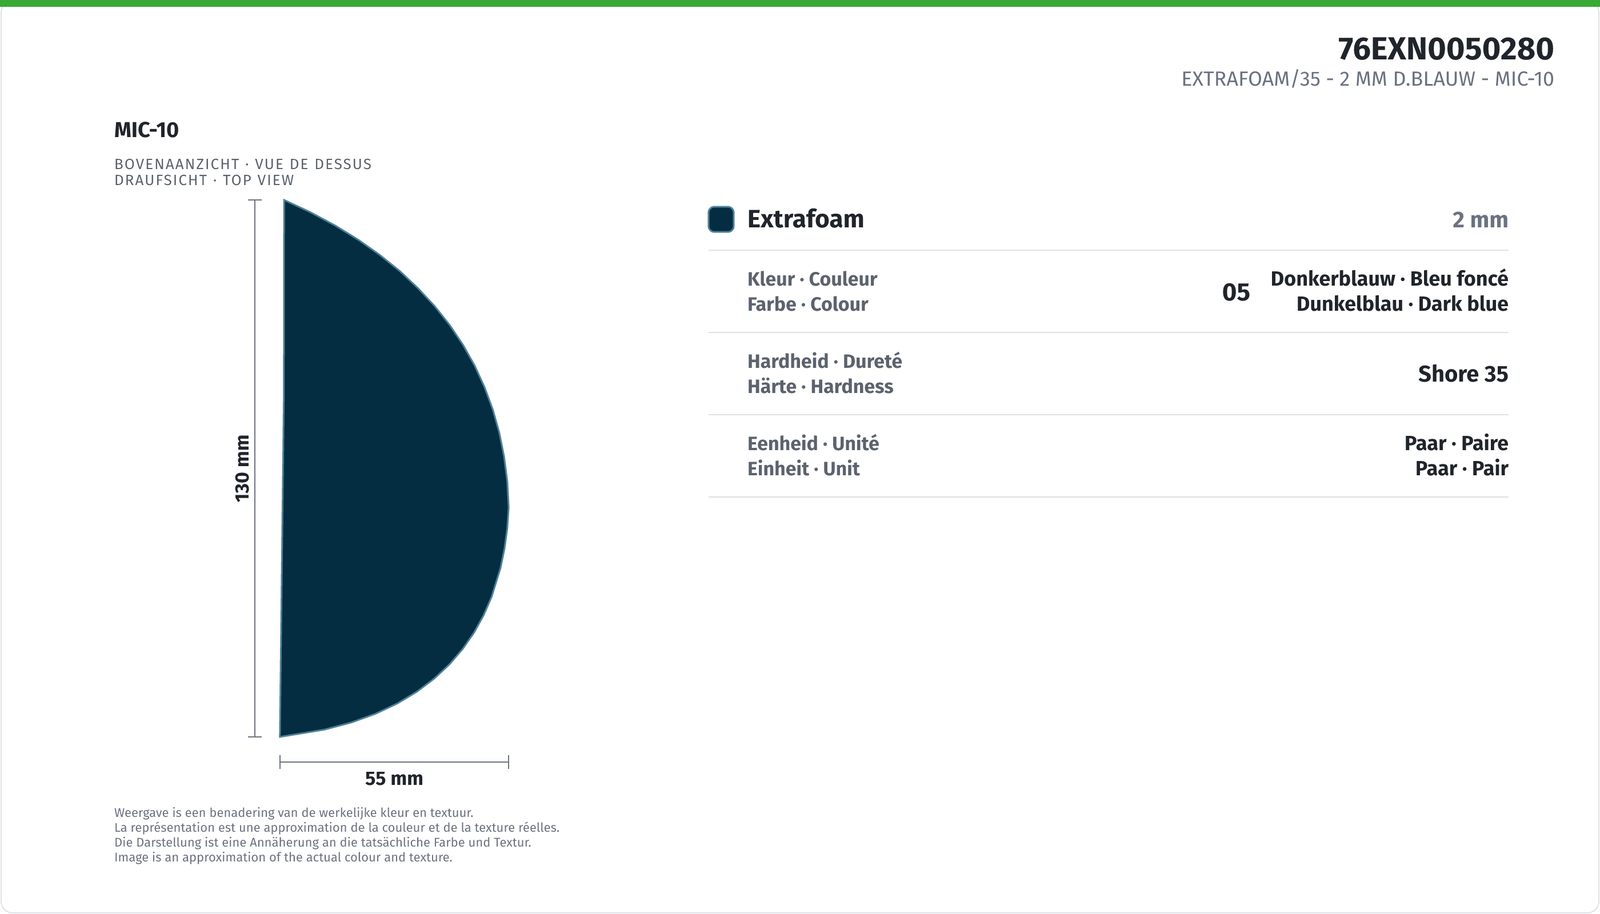This screenshot has height=914, width=1600.
Task: Click the Extrafoam material title
Action: point(805,219)
